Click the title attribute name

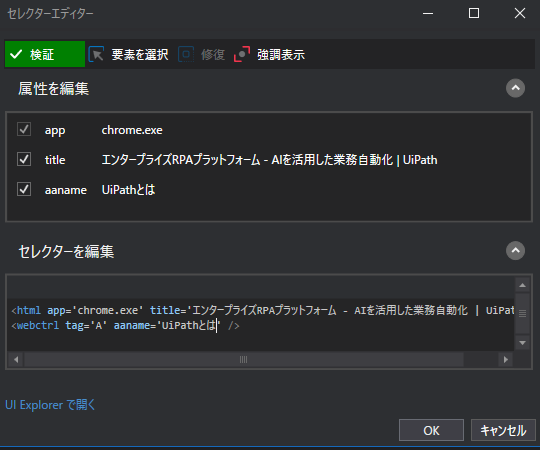pyautogui.click(x=55, y=160)
